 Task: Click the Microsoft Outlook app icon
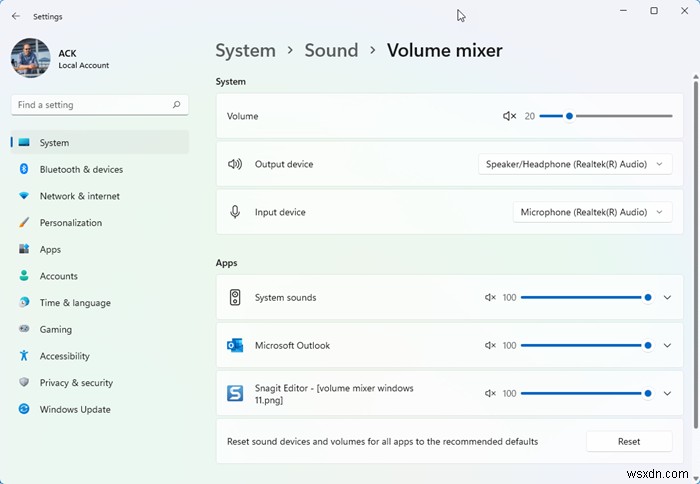point(235,345)
